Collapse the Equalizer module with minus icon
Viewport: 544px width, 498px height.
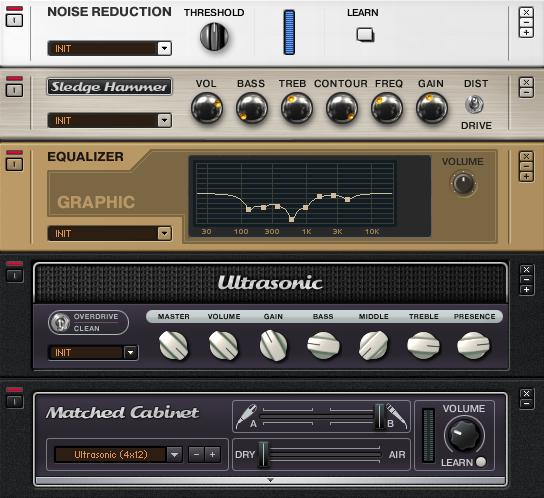[x=526, y=167]
